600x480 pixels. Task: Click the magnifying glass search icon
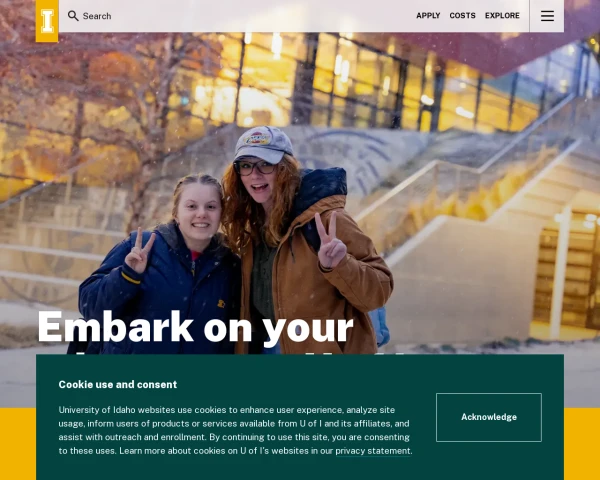click(x=73, y=16)
